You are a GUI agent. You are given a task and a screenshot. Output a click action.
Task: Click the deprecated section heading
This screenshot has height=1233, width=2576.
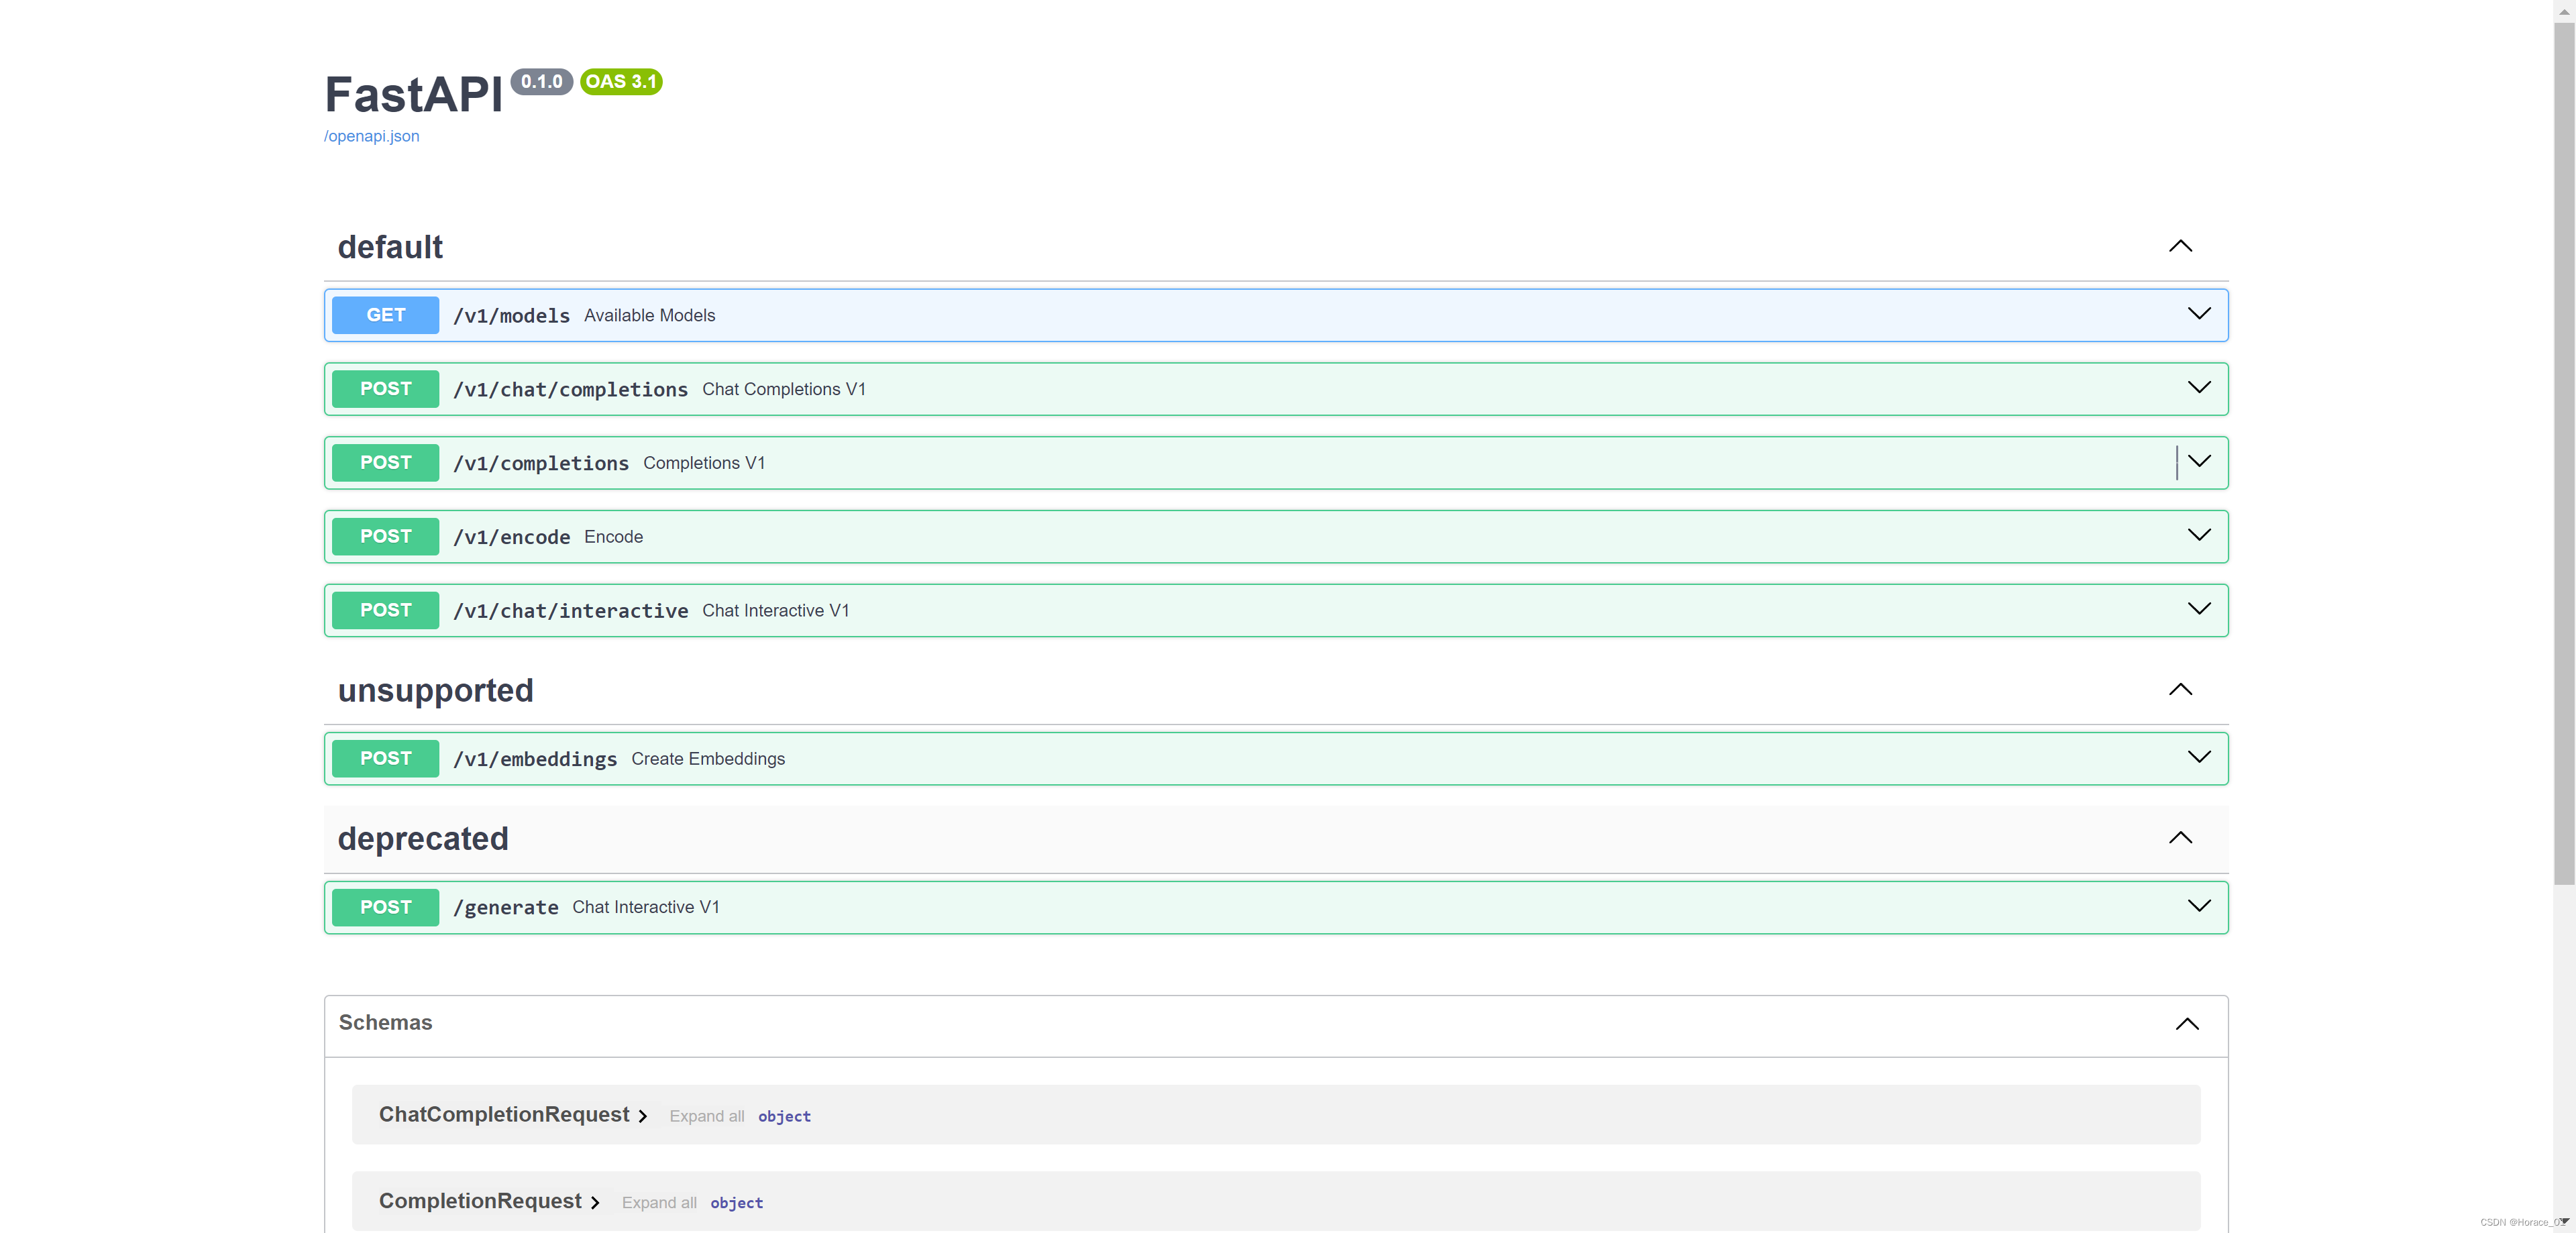(x=423, y=838)
